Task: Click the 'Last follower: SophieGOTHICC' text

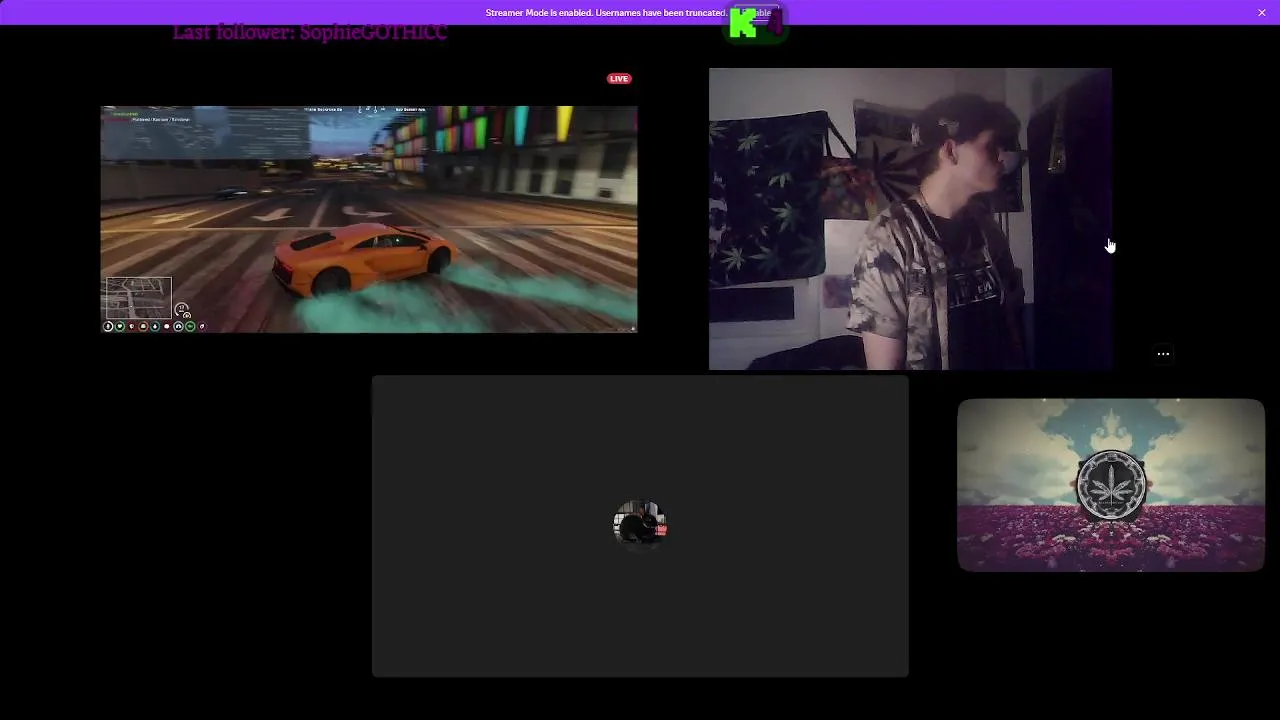Action: (310, 32)
